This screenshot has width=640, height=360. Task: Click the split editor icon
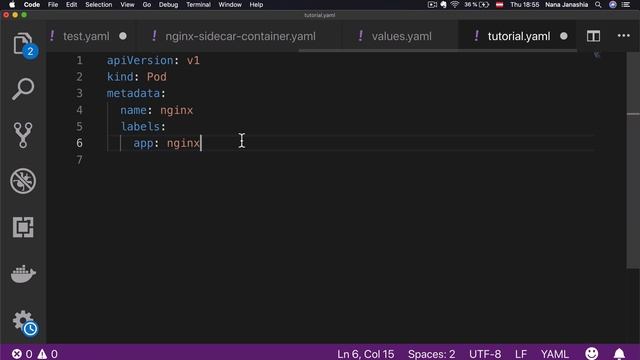click(593, 36)
